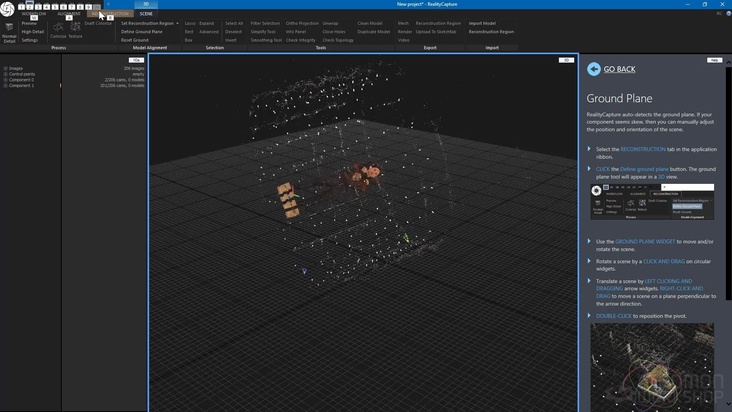Click Ortho Projection tool
Screen dimensions: 732x412
tap(302, 23)
